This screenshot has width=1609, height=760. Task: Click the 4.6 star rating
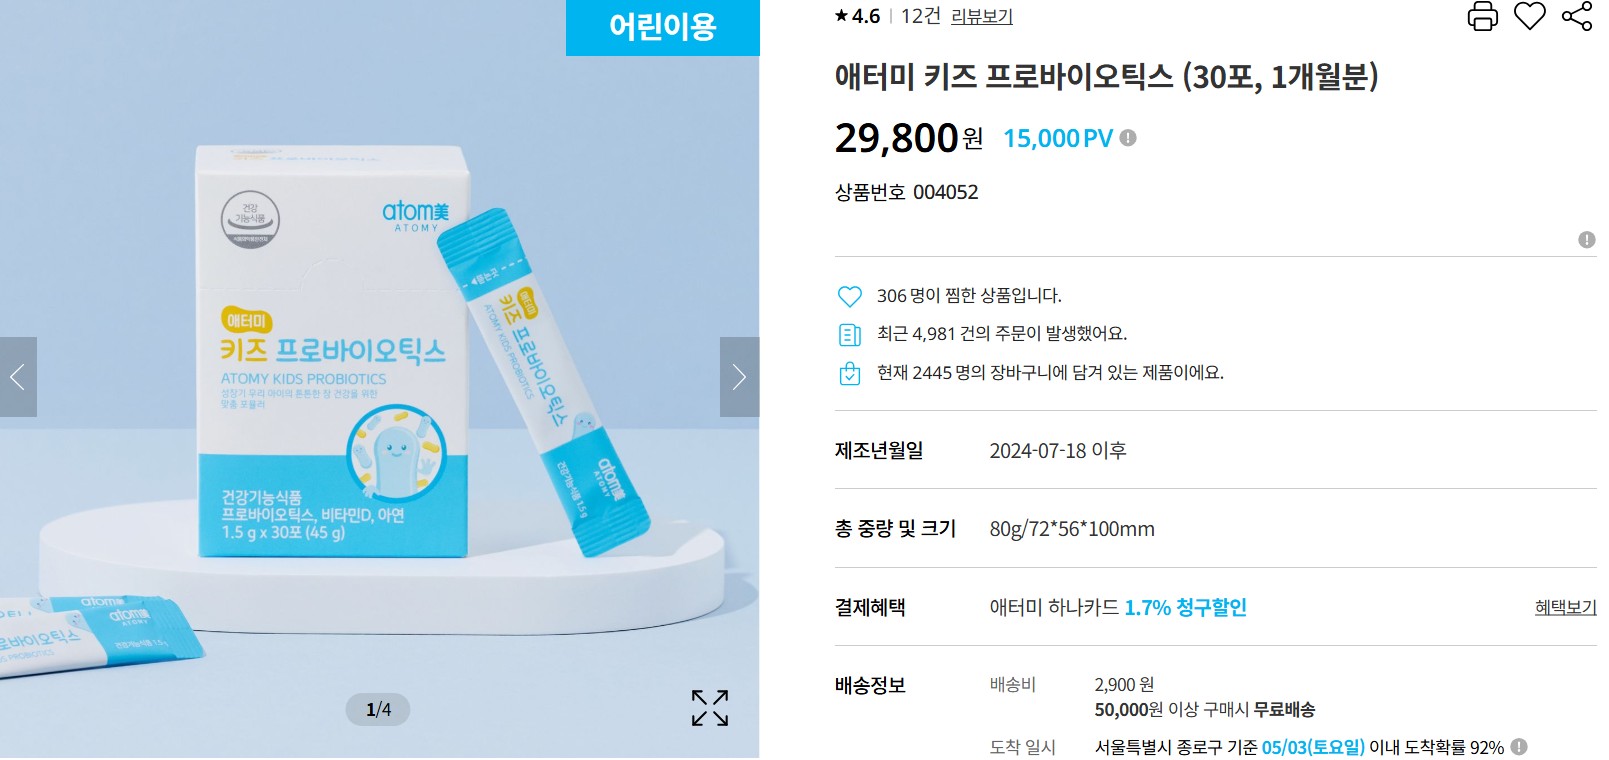point(857,16)
